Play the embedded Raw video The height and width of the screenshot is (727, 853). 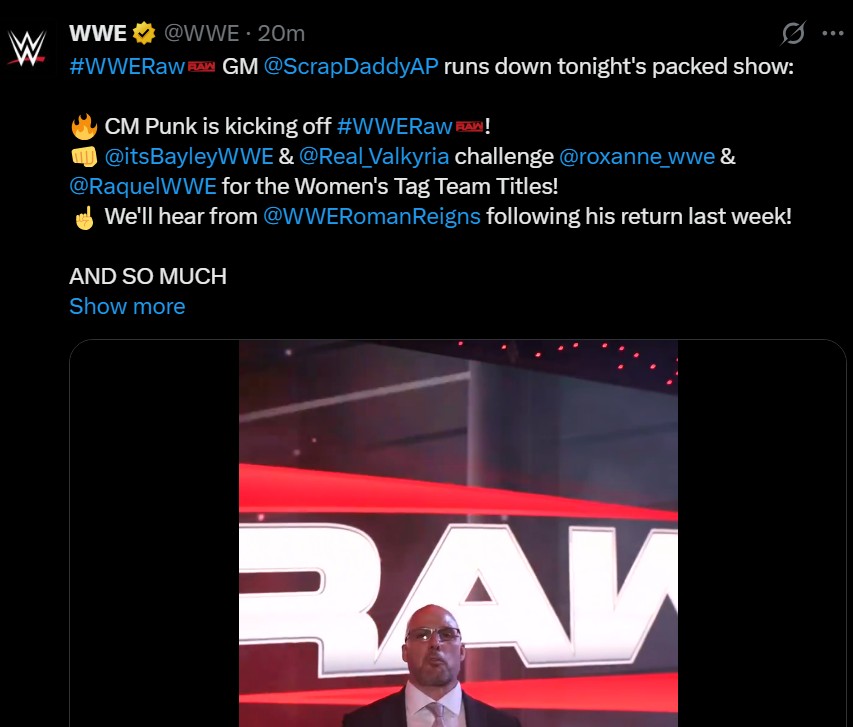click(x=458, y=533)
